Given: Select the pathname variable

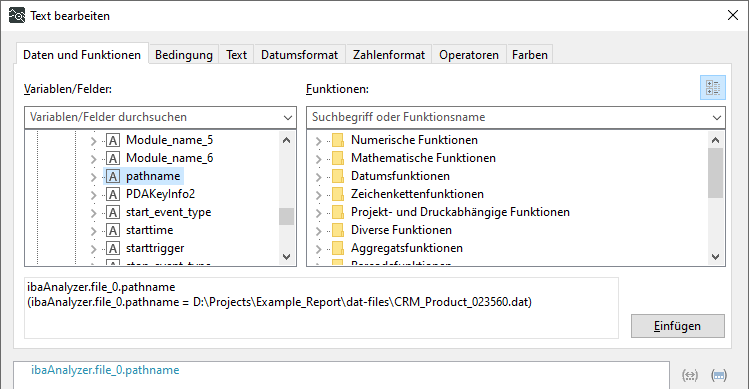Looking at the screenshot, I should [153, 176].
